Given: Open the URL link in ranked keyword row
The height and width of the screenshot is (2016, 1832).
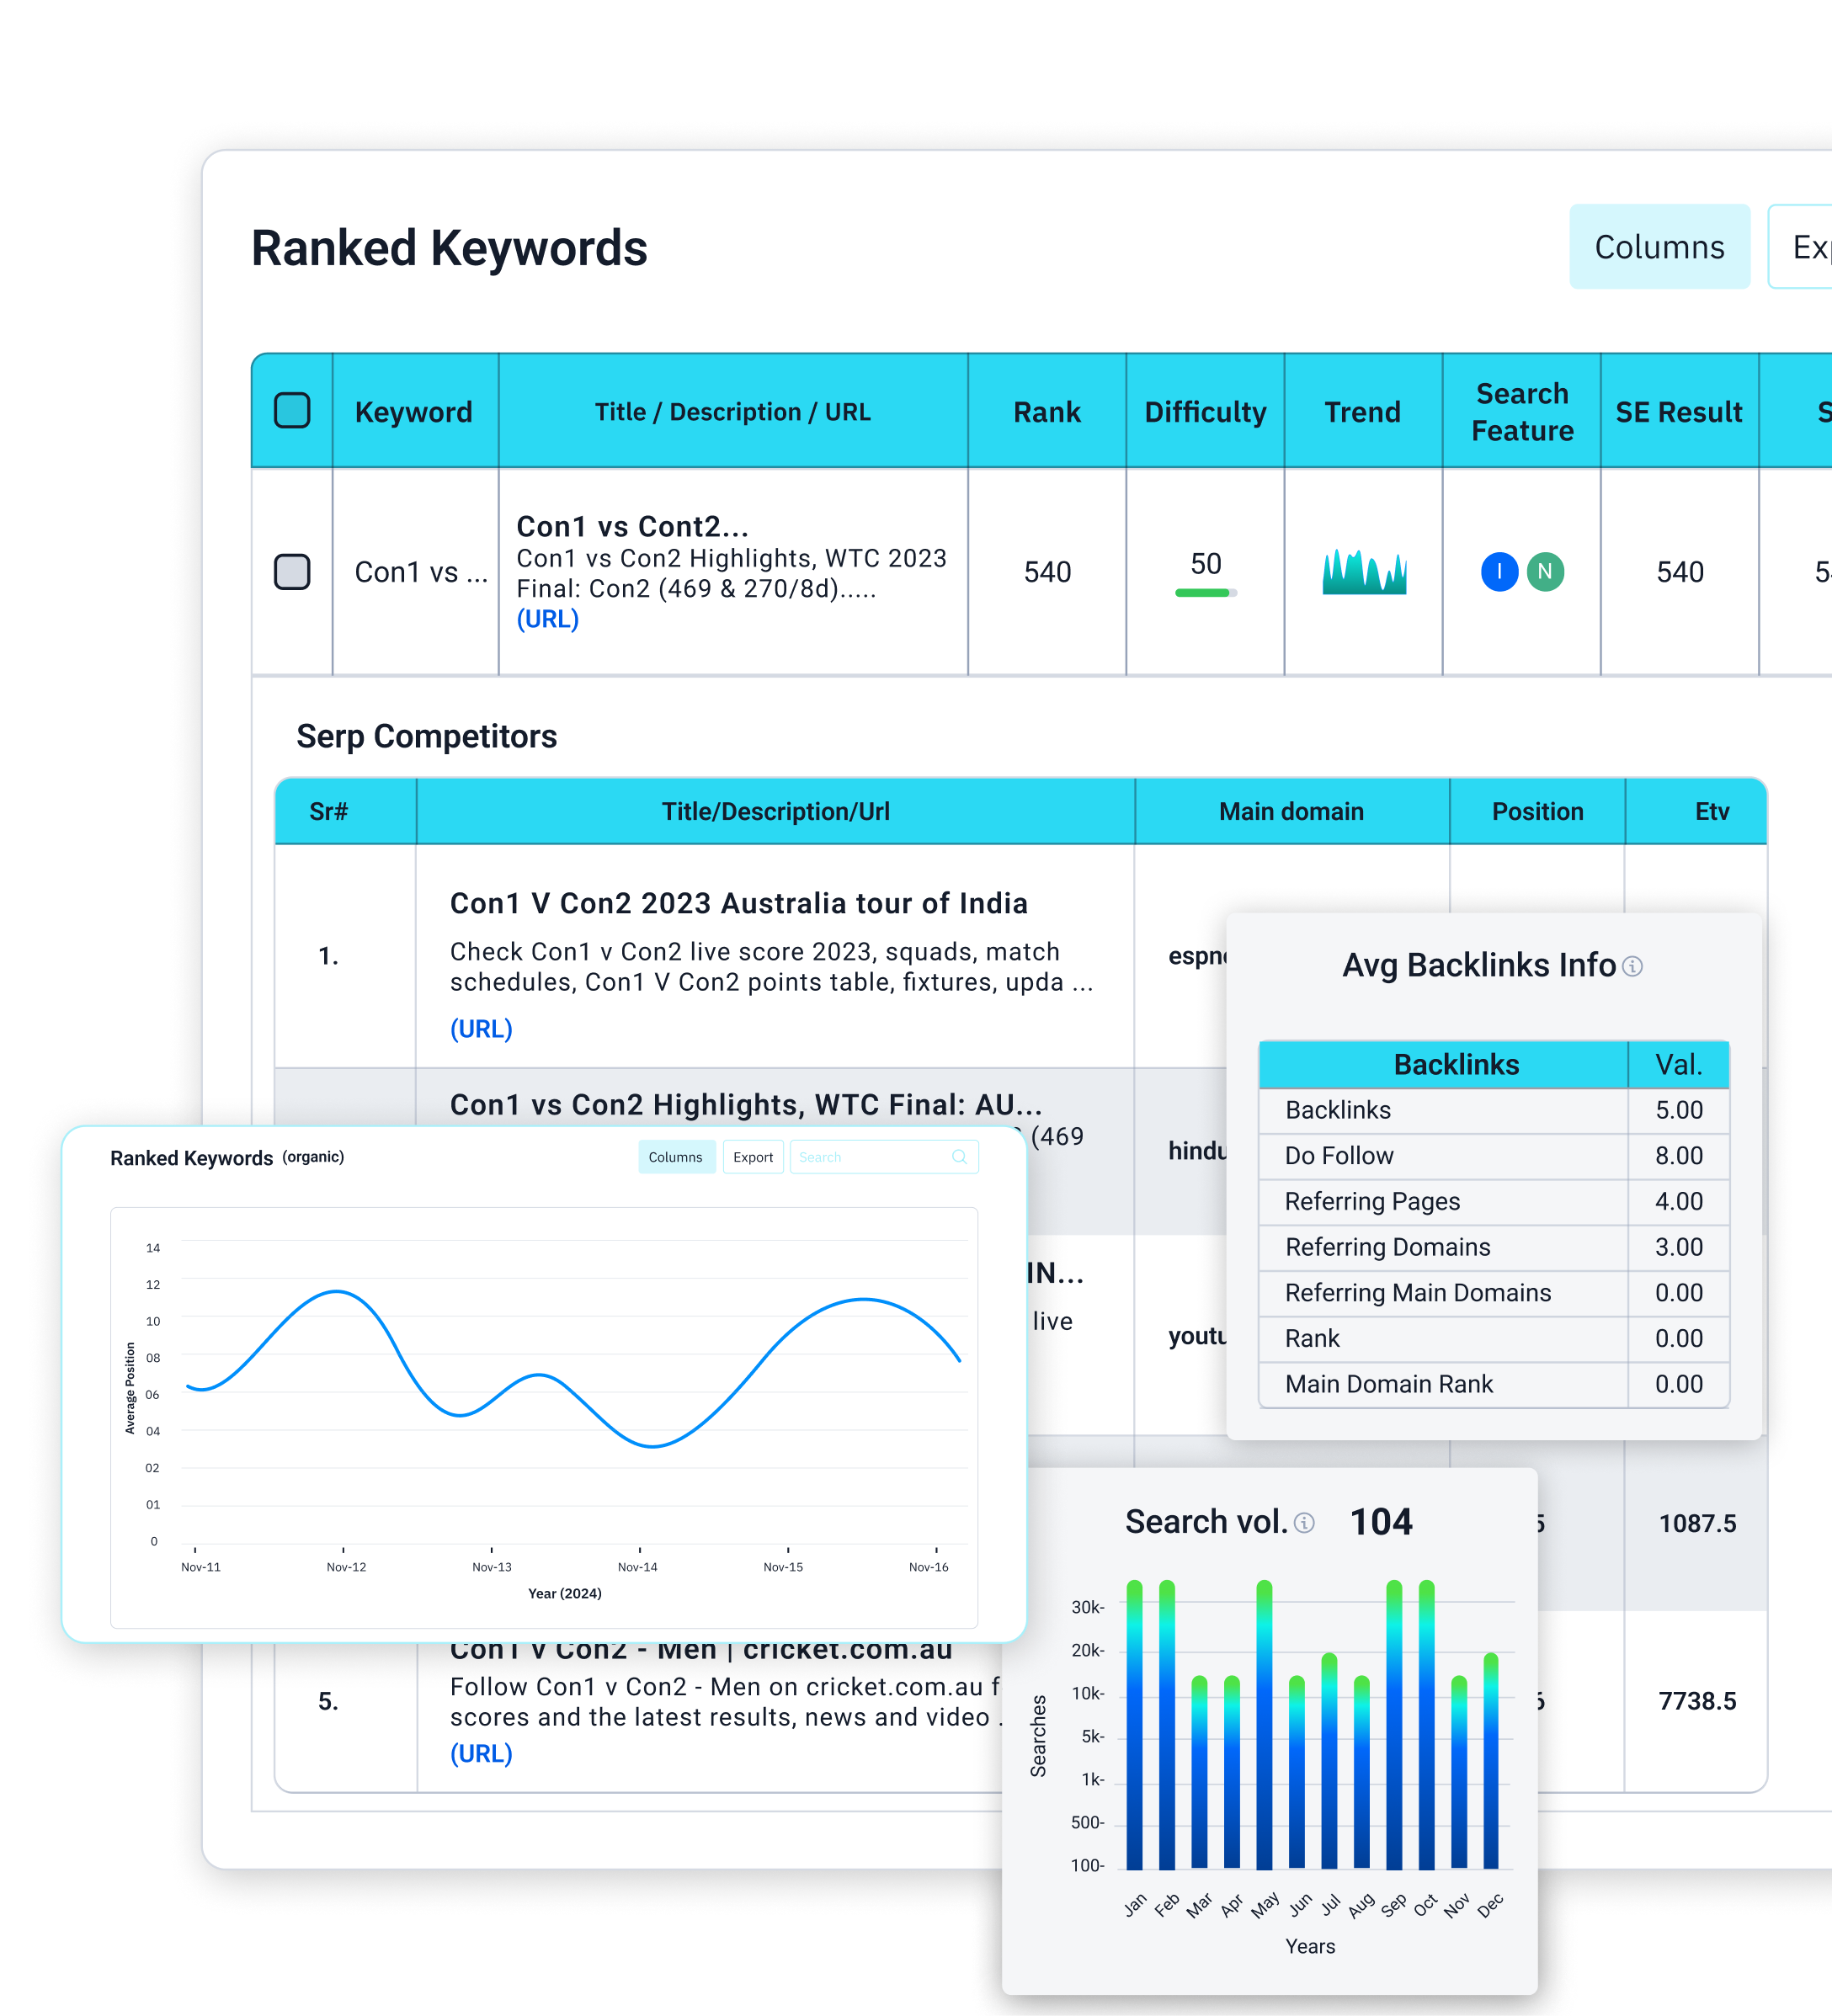Looking at the screenshot, I should pyautogui.click(x=547, y=619).
